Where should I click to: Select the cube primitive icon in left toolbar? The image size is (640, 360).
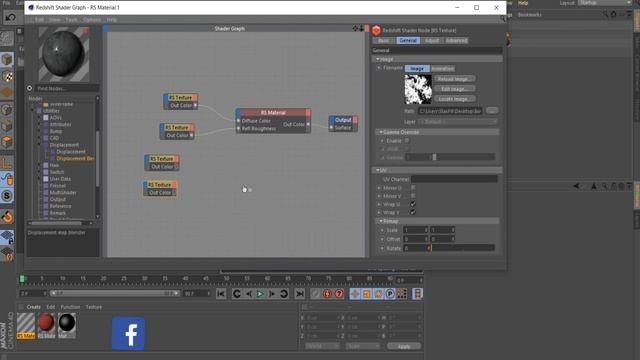click(7, 60)
